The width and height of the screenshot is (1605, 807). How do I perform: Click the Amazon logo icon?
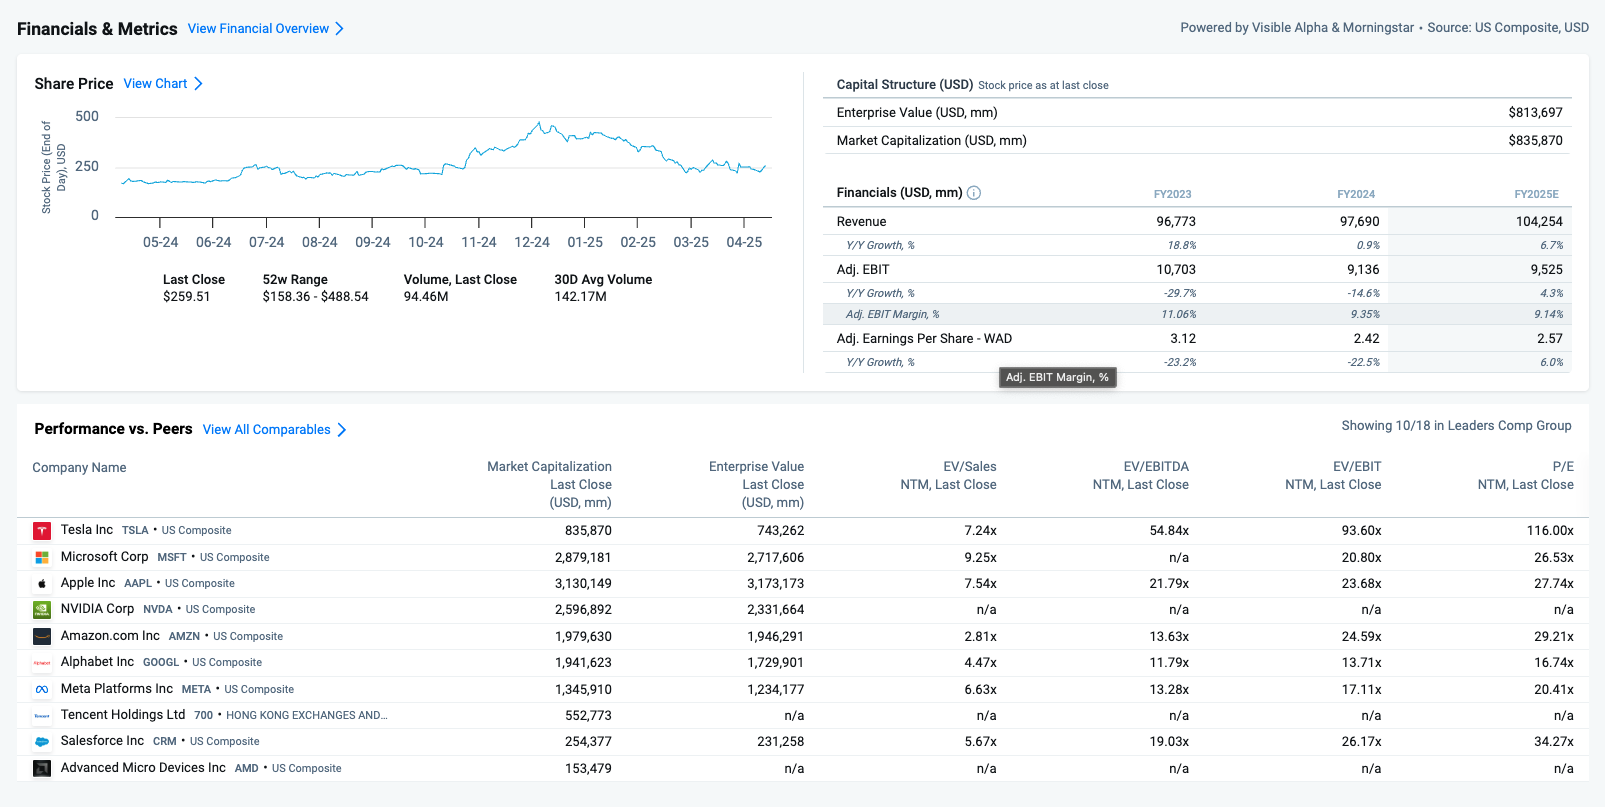42,636
